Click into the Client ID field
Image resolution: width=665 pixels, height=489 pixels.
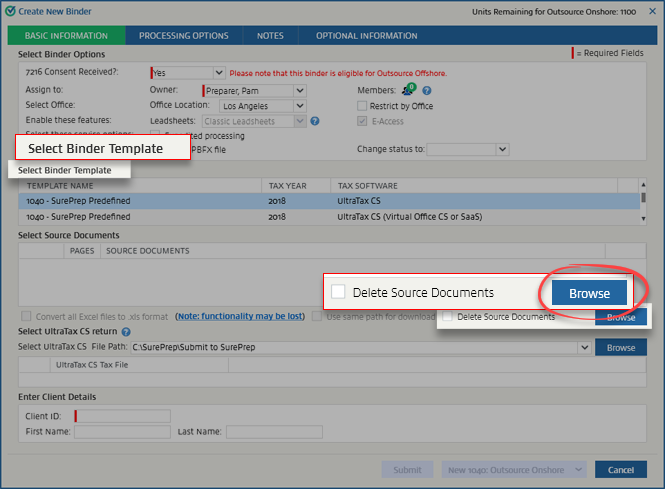(124, 416)
